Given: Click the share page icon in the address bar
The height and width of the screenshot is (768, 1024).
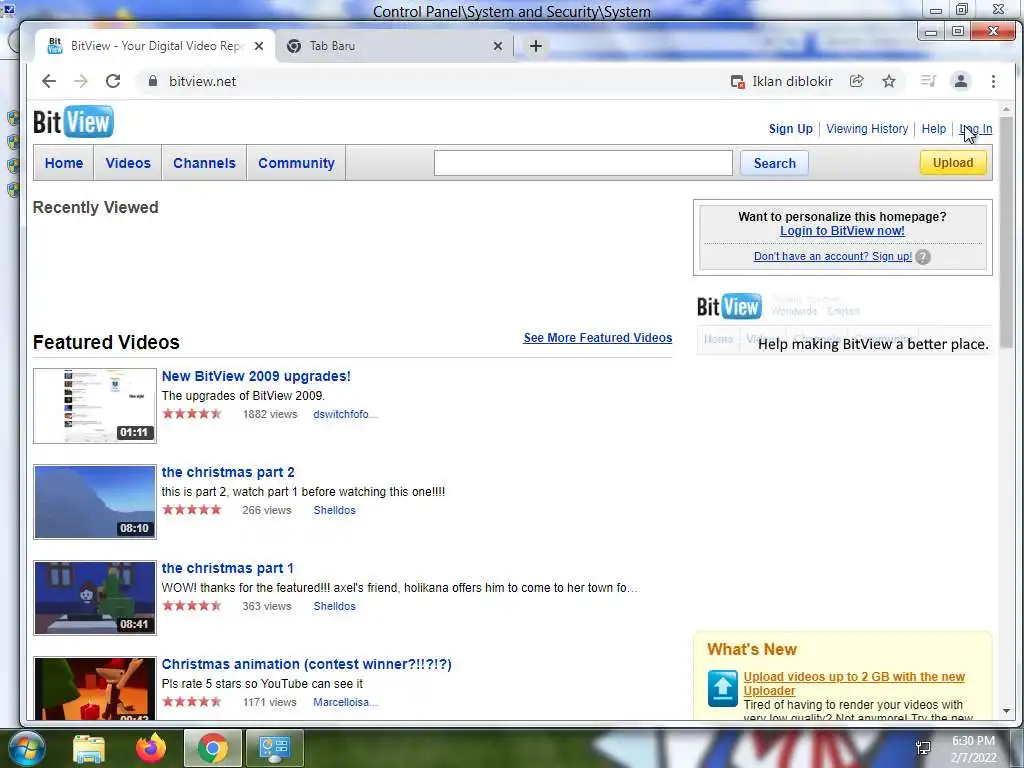Looking at the screenshot, I should click(856, 81).
